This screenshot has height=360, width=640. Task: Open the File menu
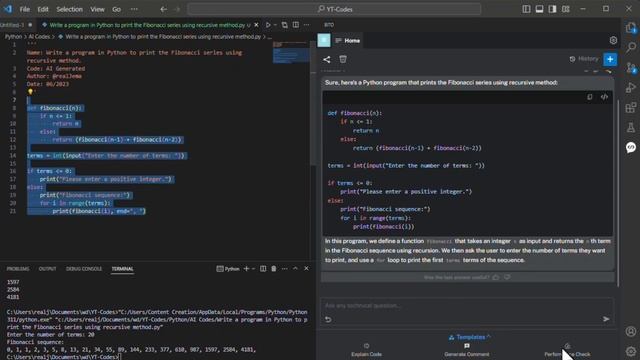24,9
